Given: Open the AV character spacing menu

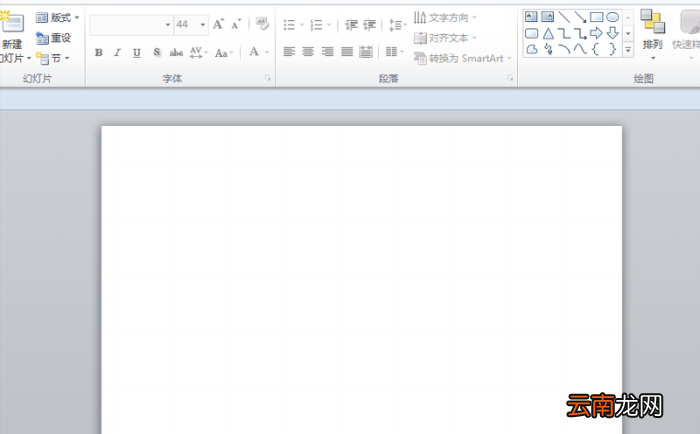Looking at the screenshot, I should coord(198,53).
